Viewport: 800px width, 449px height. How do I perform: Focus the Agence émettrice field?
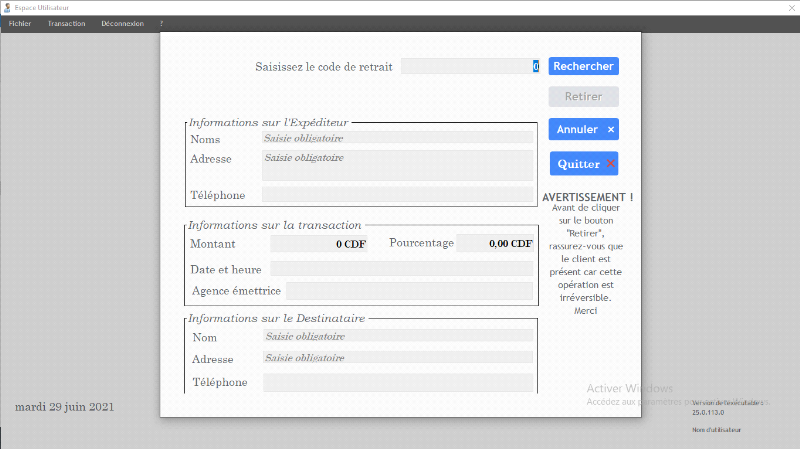[x=409, y=291]
